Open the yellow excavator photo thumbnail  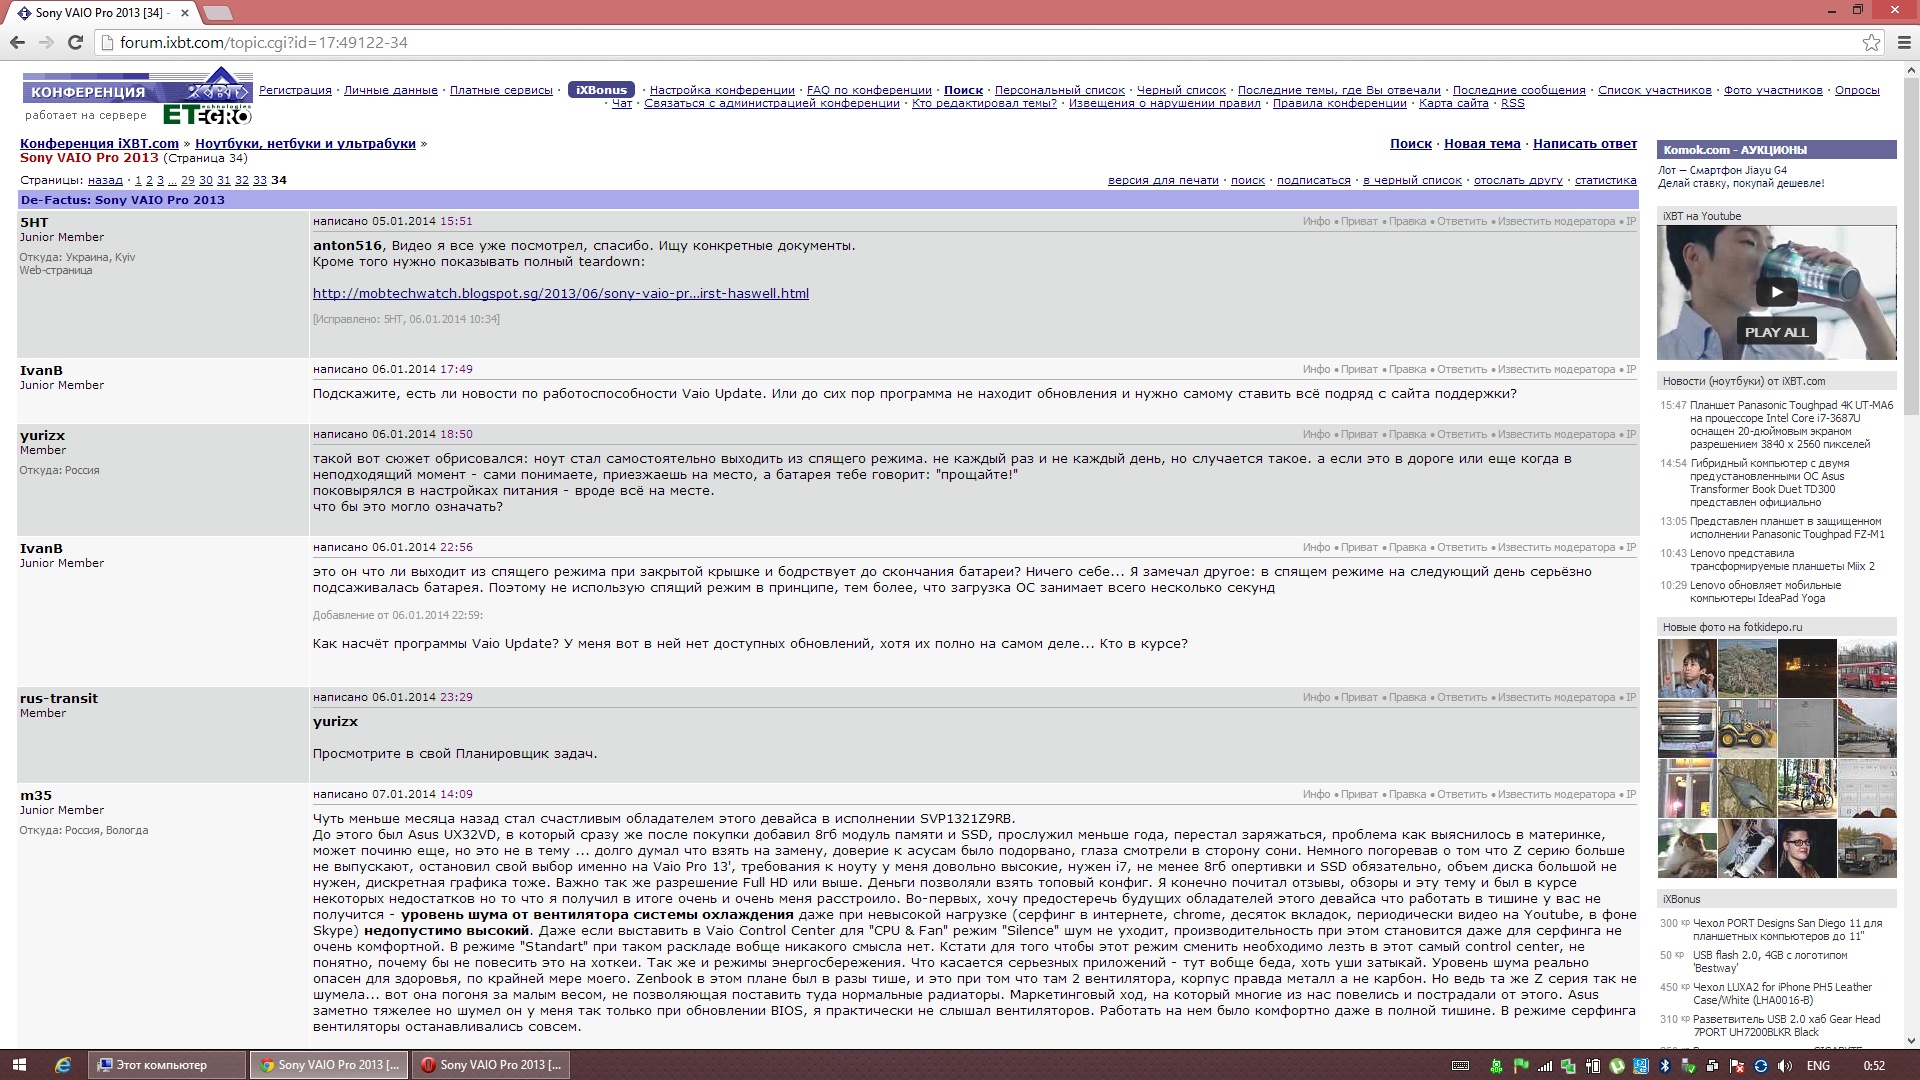pos(1747,728)
